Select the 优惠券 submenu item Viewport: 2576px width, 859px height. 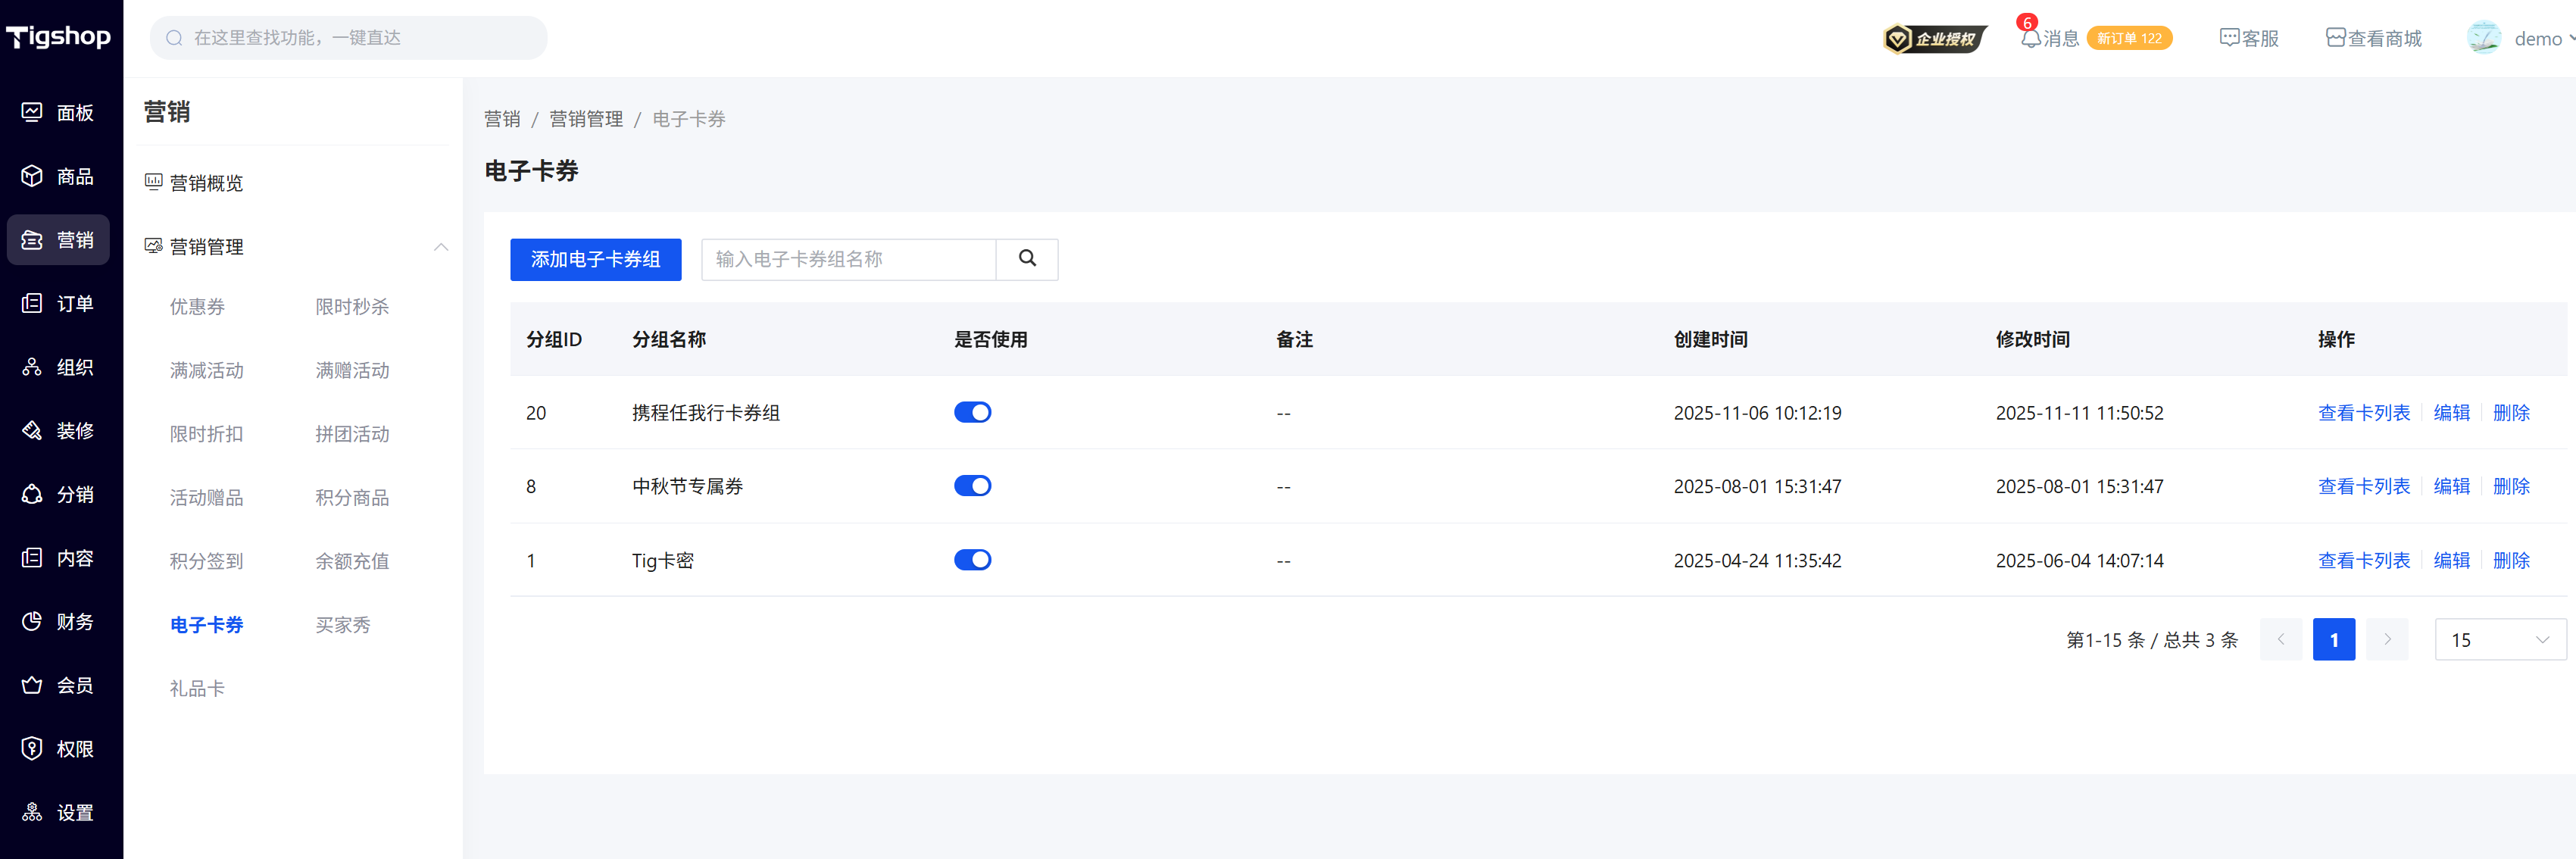[197, 306]
